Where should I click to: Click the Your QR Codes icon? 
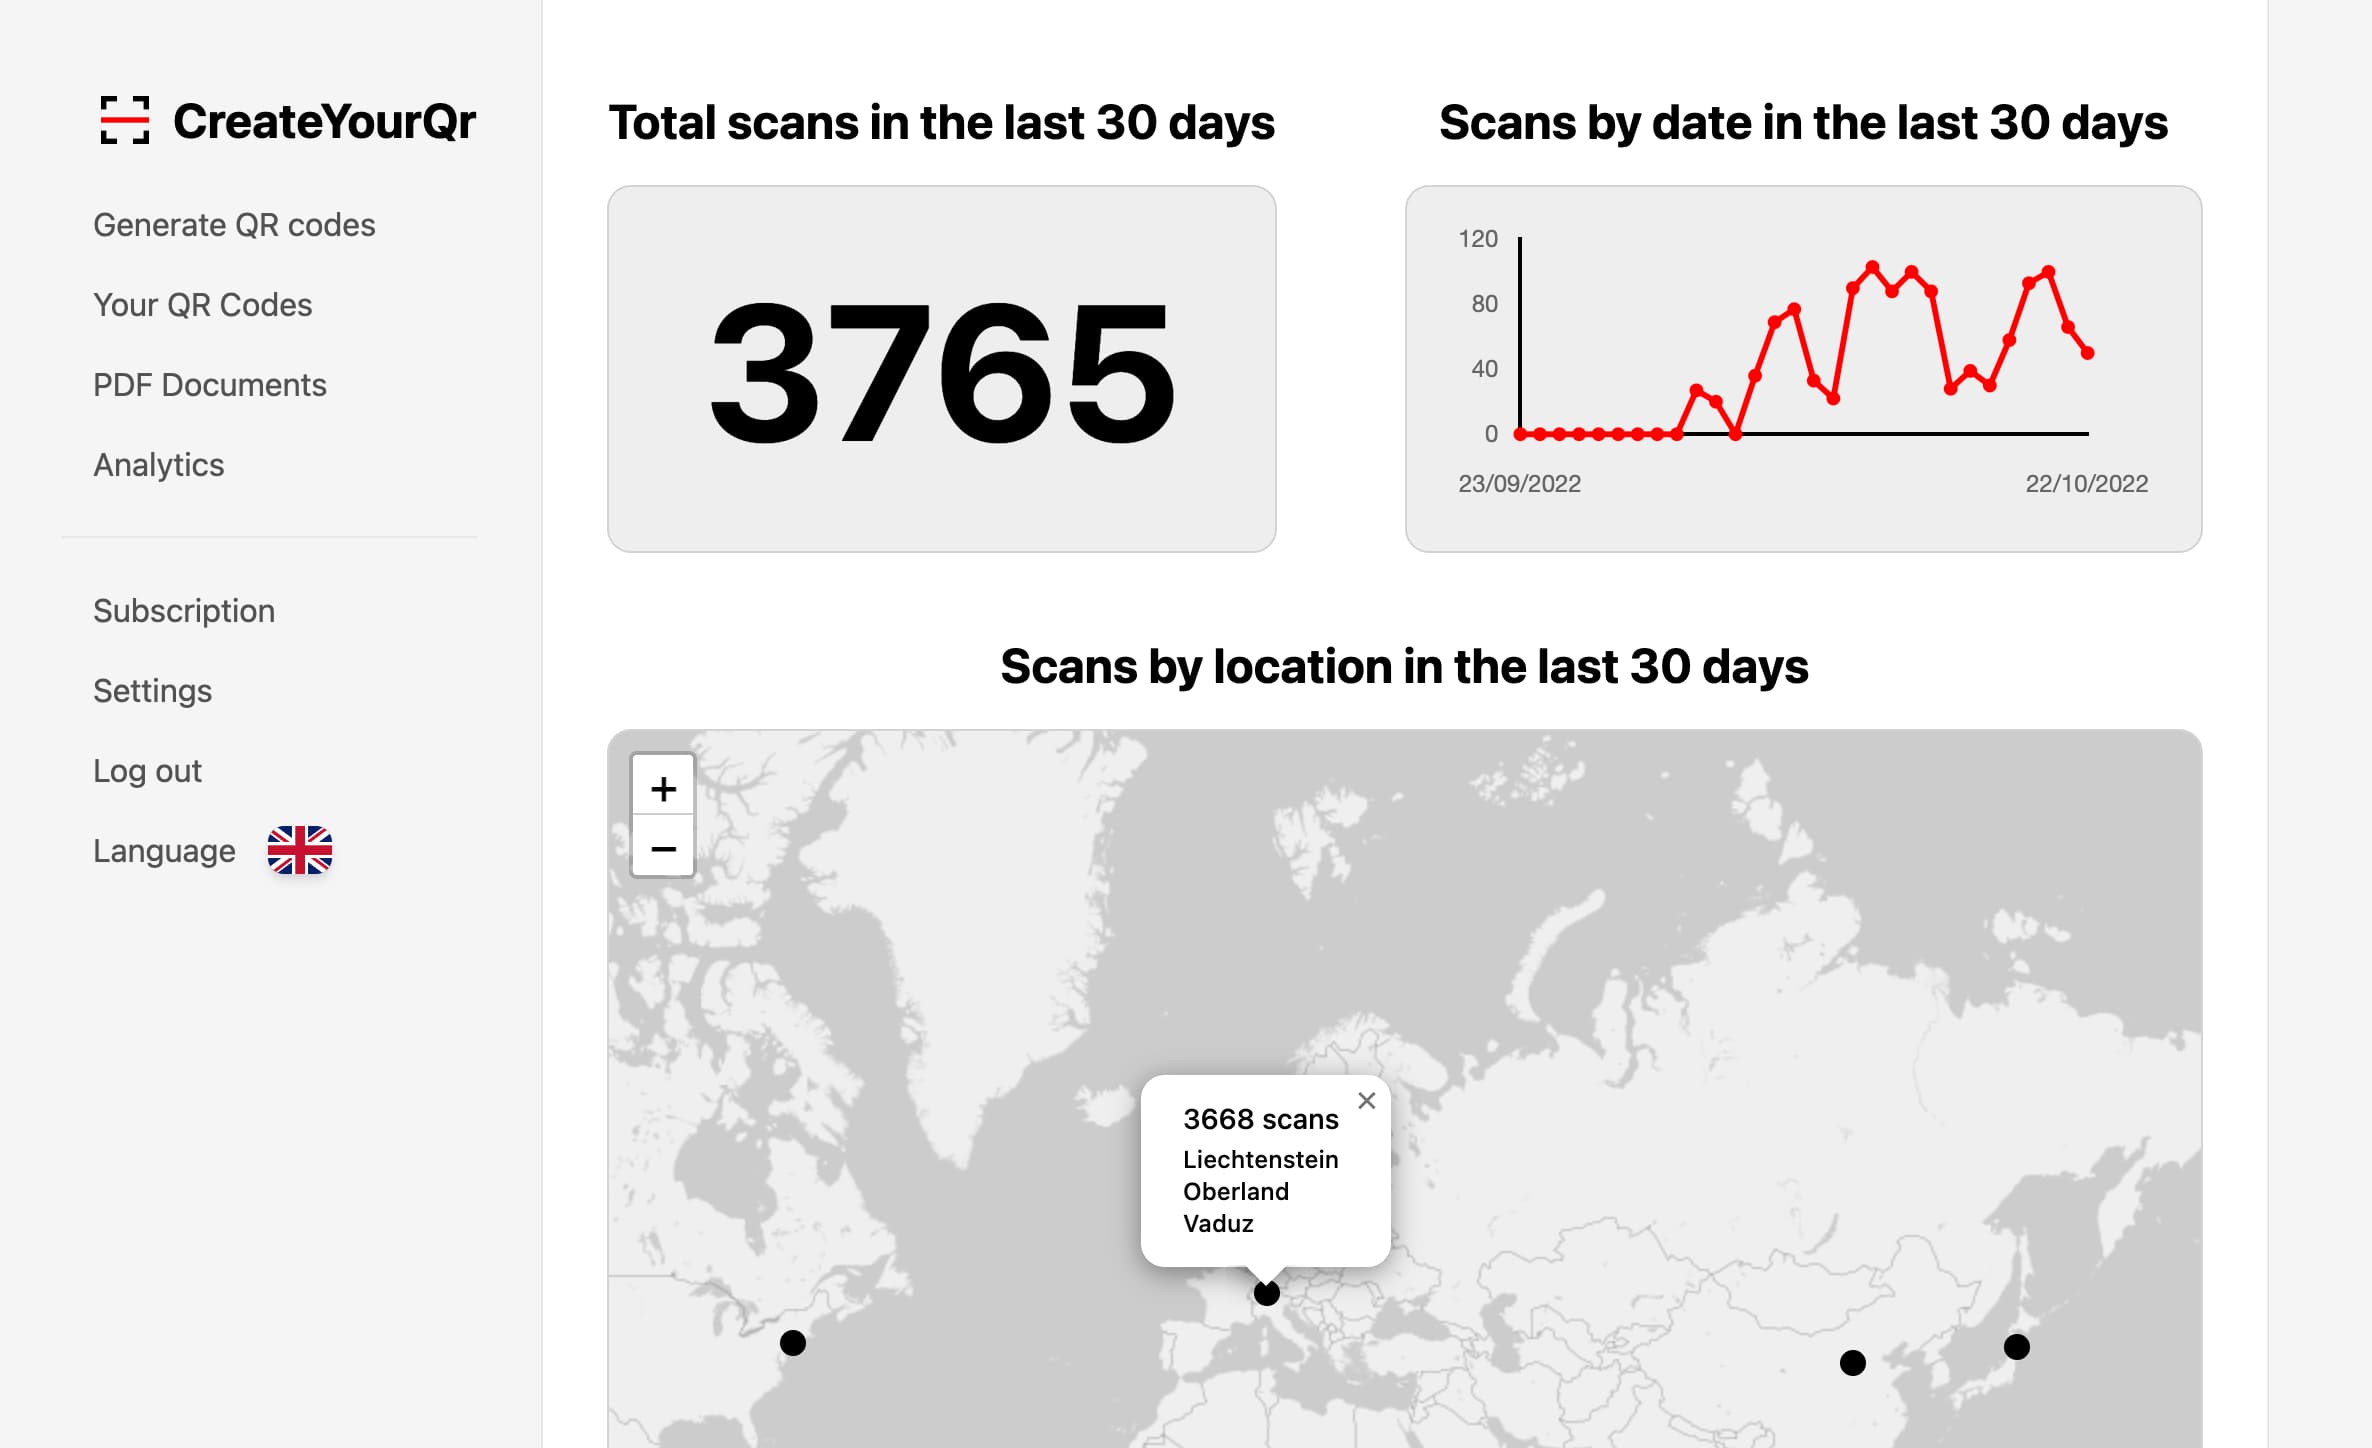(x=203, y=305)
